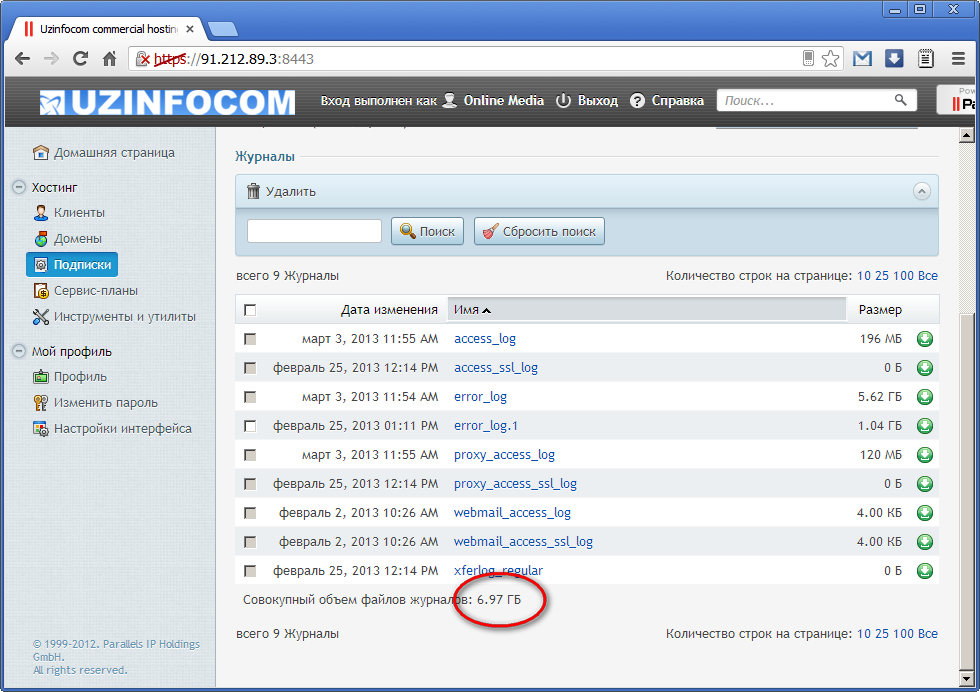Show Все rows at bottom pager

[x=928, y=634]
